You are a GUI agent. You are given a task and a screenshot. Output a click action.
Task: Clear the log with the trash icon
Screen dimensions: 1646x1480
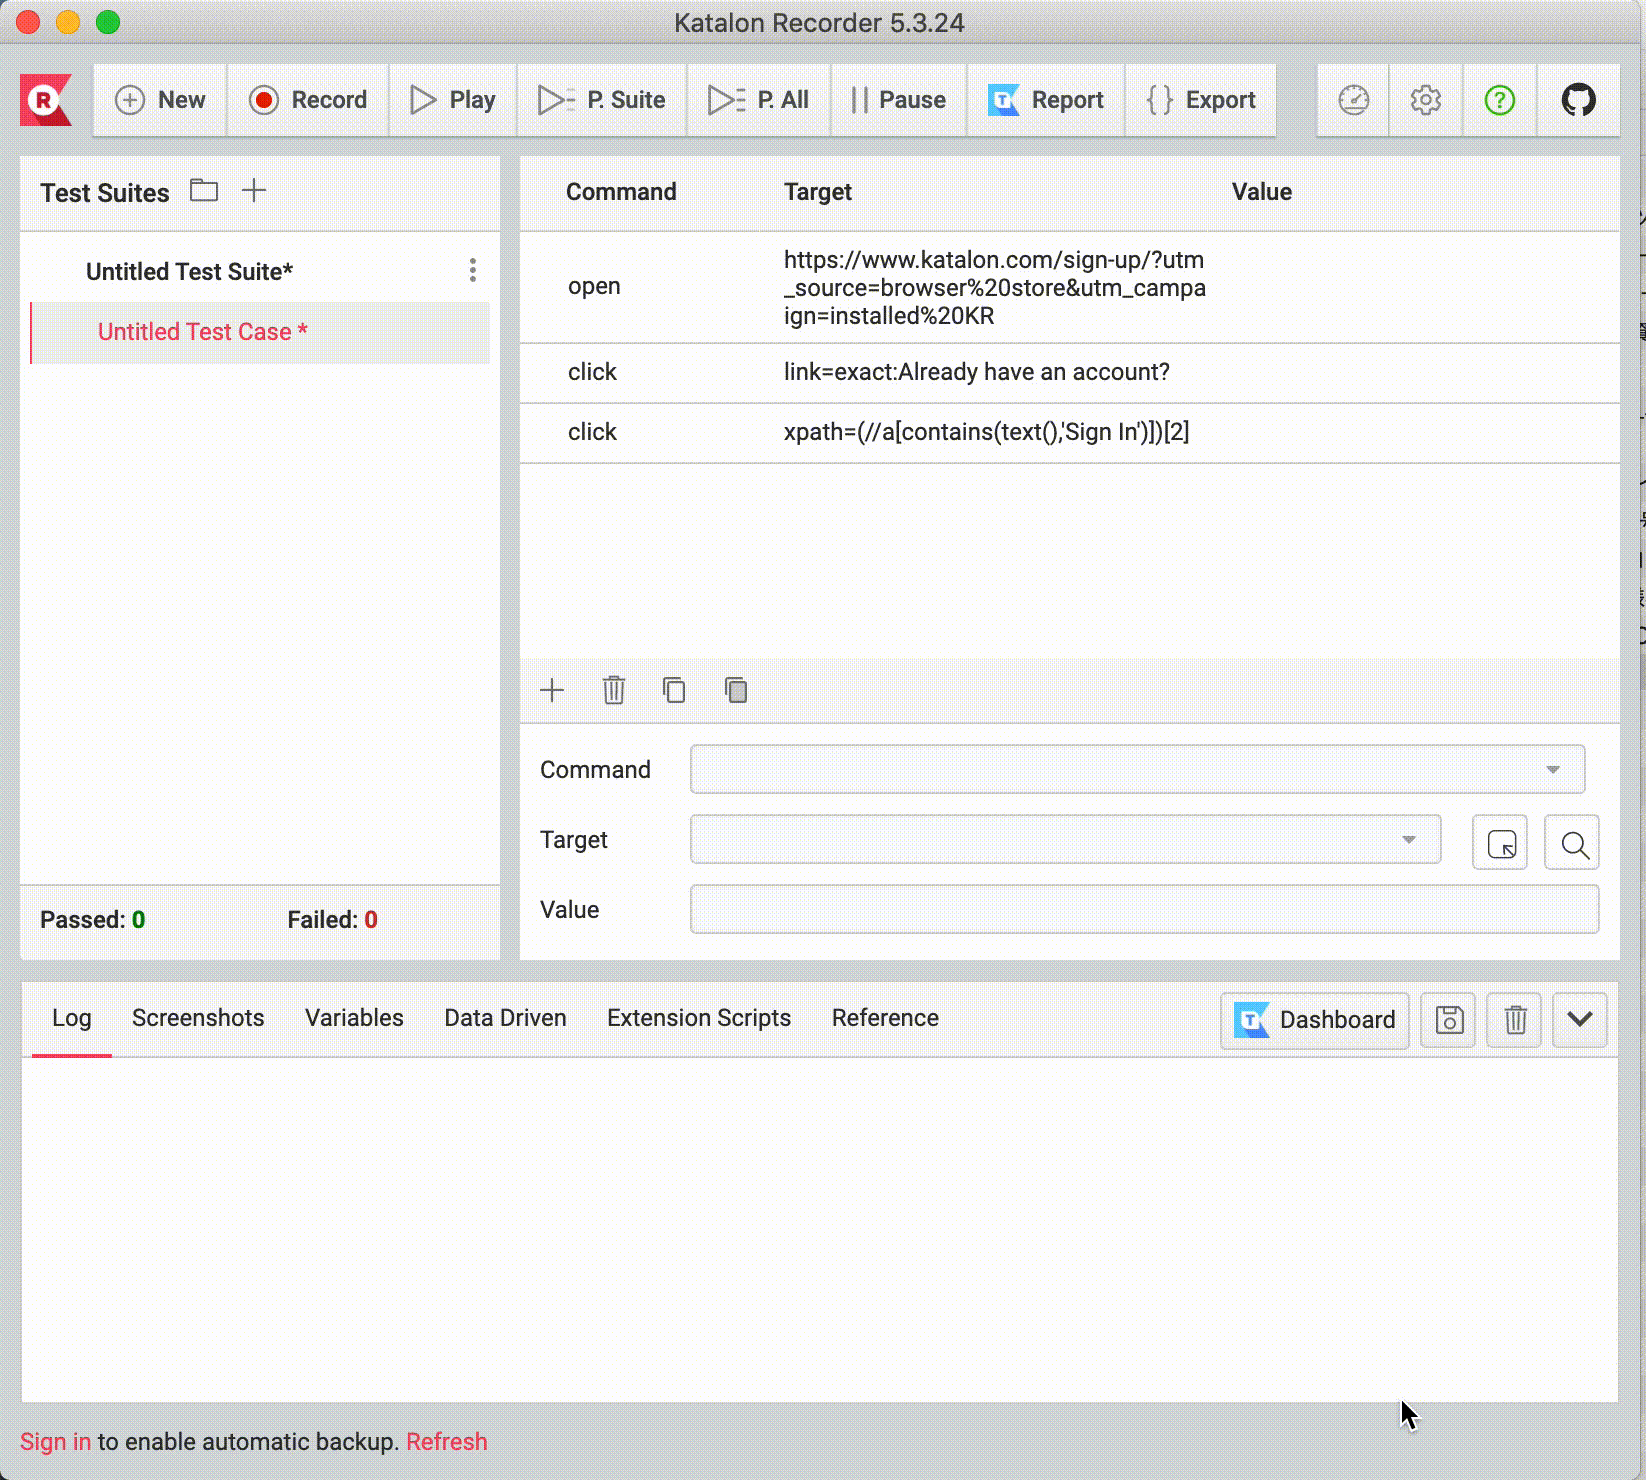coord(1515,1020)
